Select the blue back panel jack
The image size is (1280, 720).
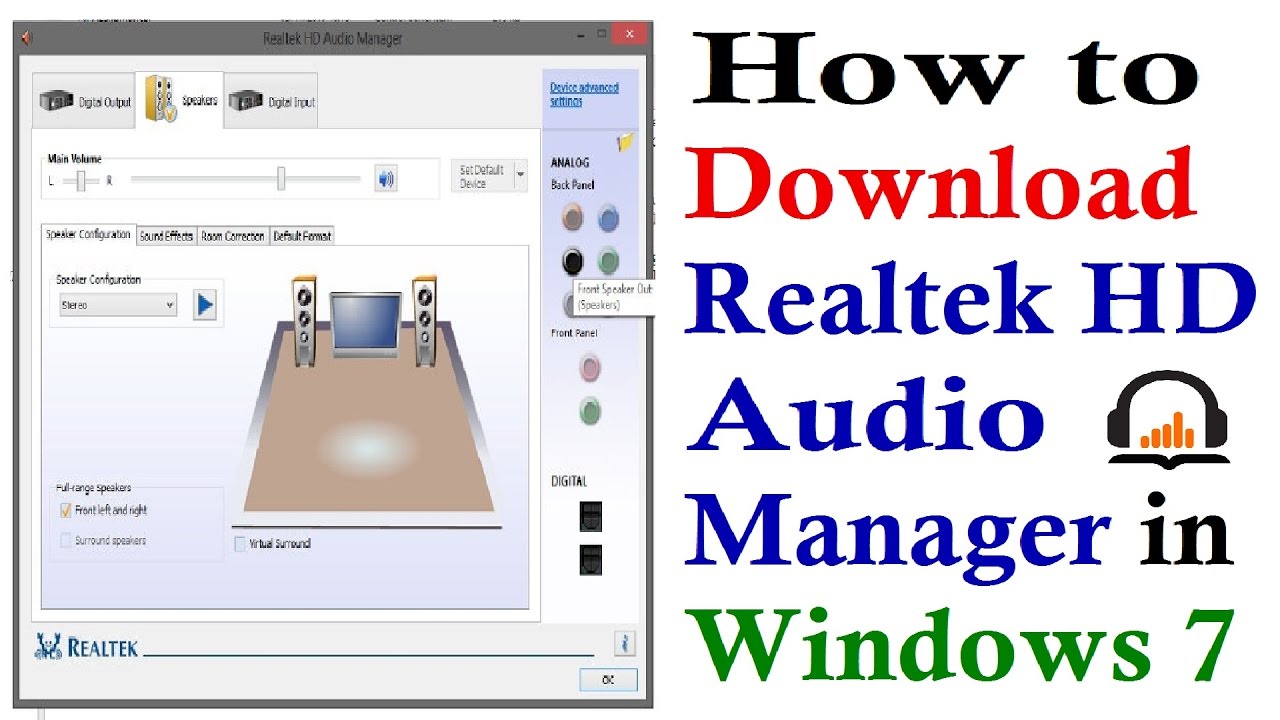click(608, 217)
